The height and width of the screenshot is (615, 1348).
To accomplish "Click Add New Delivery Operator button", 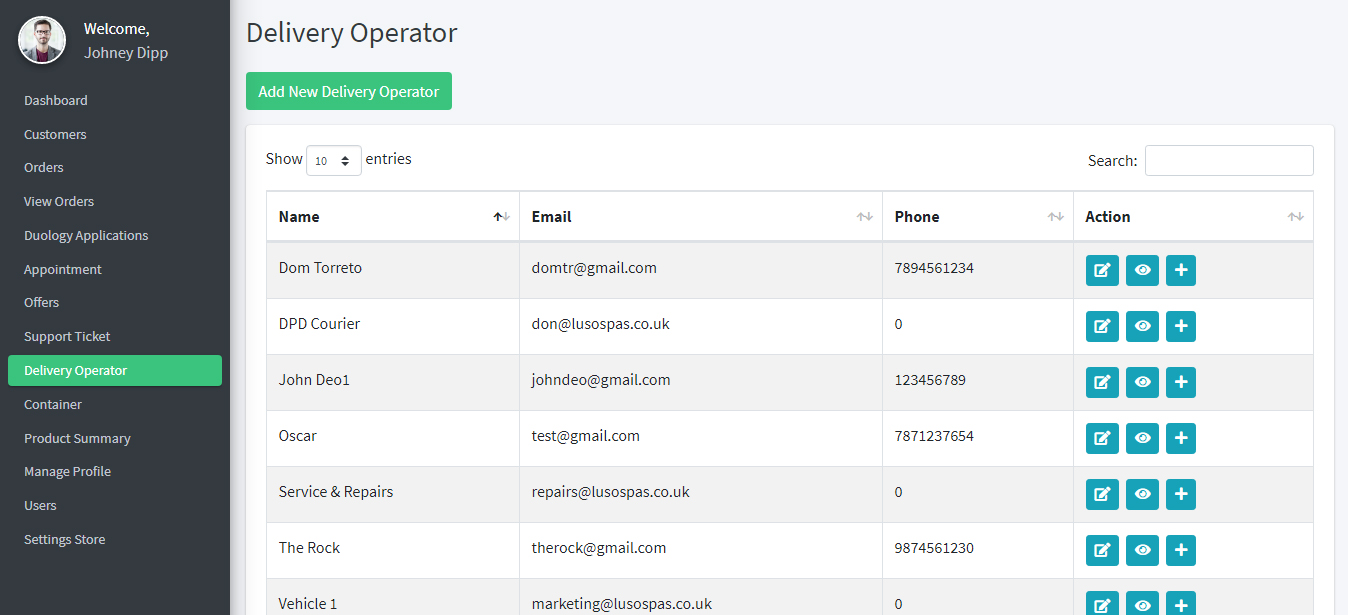I will pyautogui.click(x=349, y=91).
